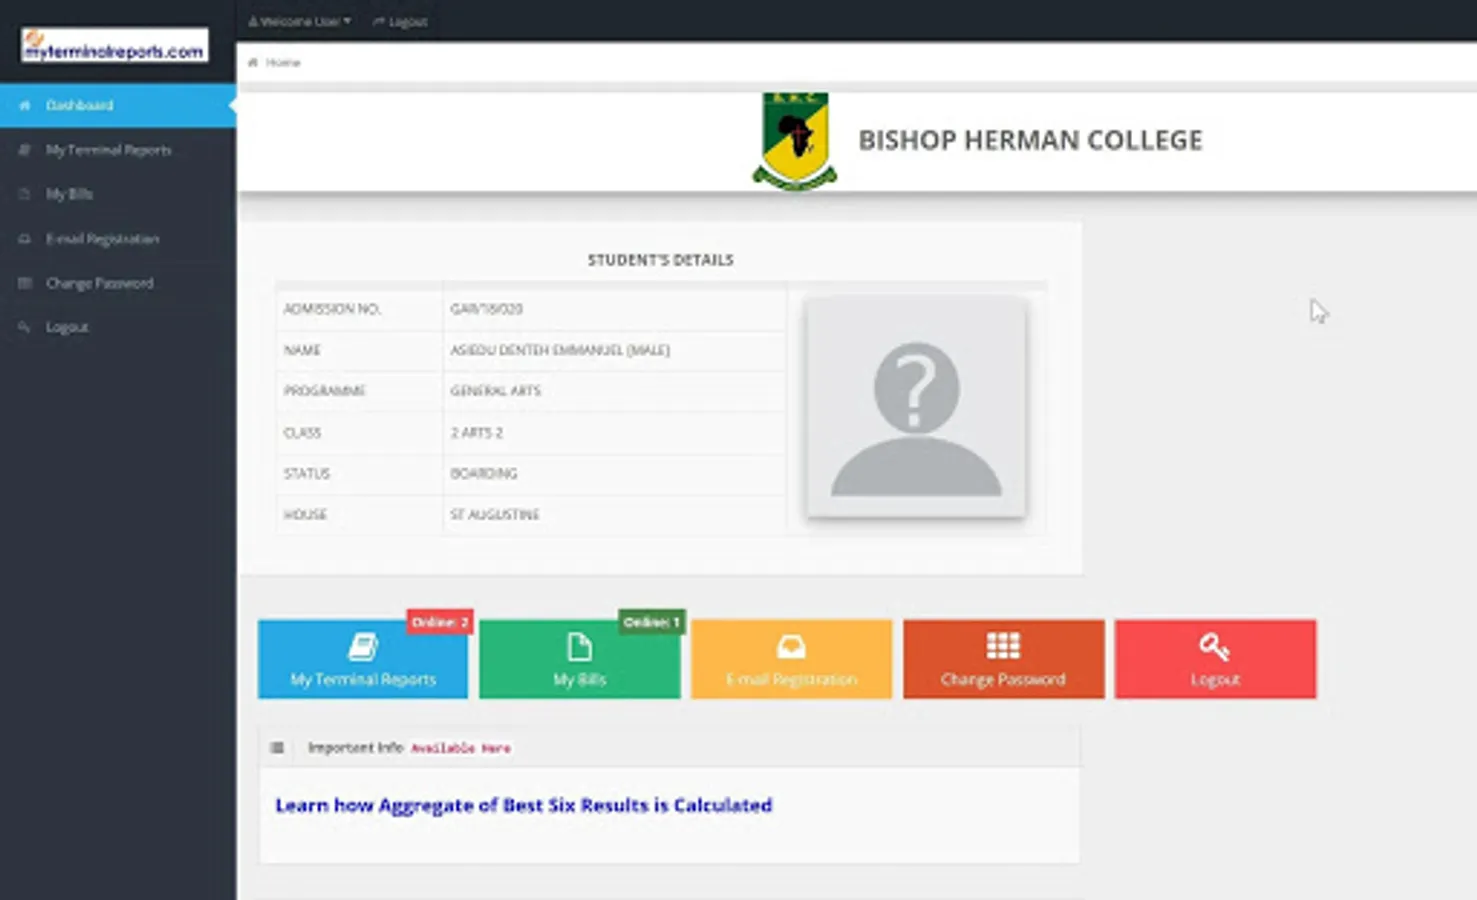Click the ST AUGUSTINE house value

click(x=494, y=515)
